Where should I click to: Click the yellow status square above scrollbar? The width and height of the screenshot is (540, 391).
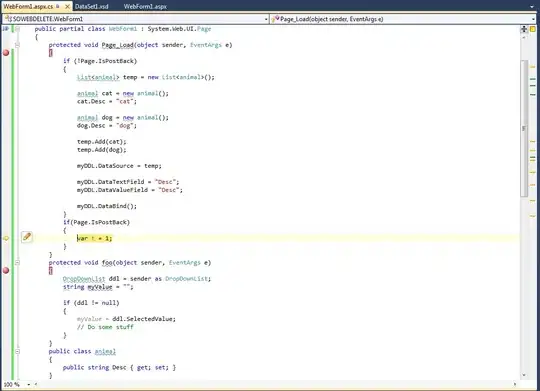(532, 29)
